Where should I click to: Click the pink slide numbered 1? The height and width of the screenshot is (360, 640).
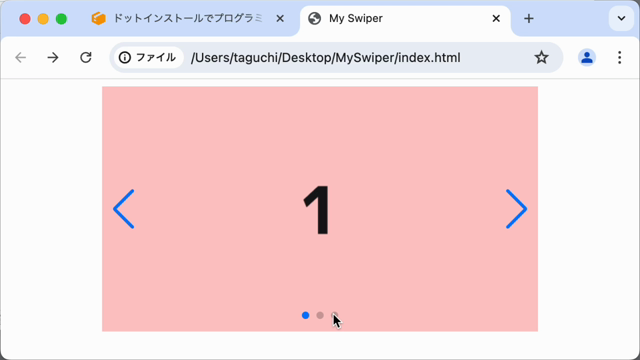(320, 209)
